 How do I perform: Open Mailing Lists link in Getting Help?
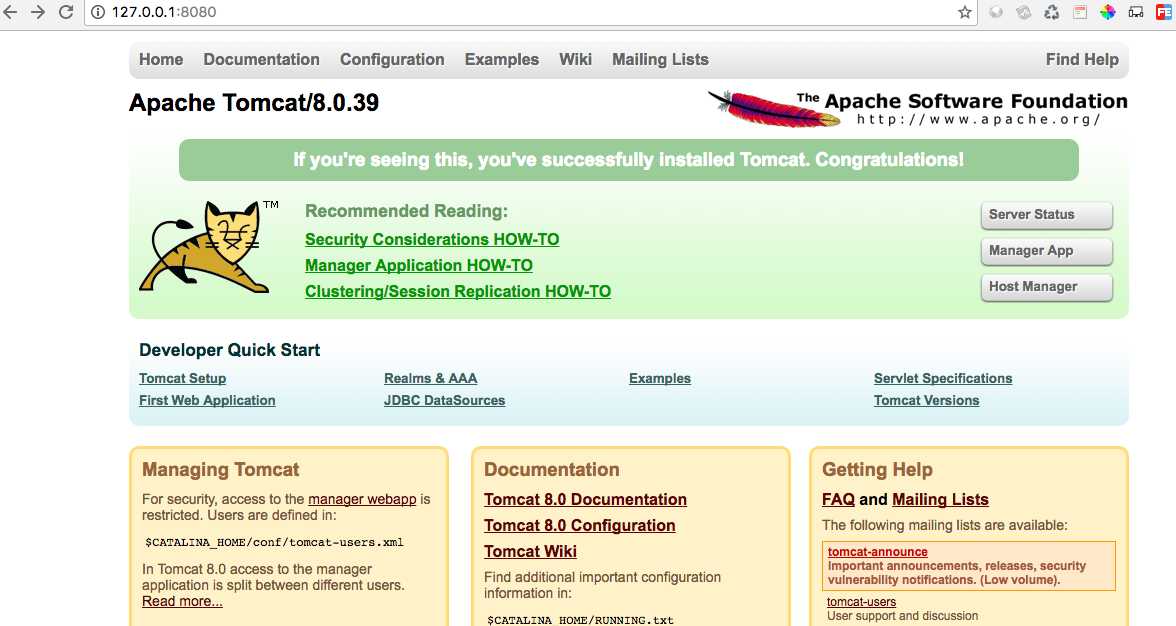point(940,499)
